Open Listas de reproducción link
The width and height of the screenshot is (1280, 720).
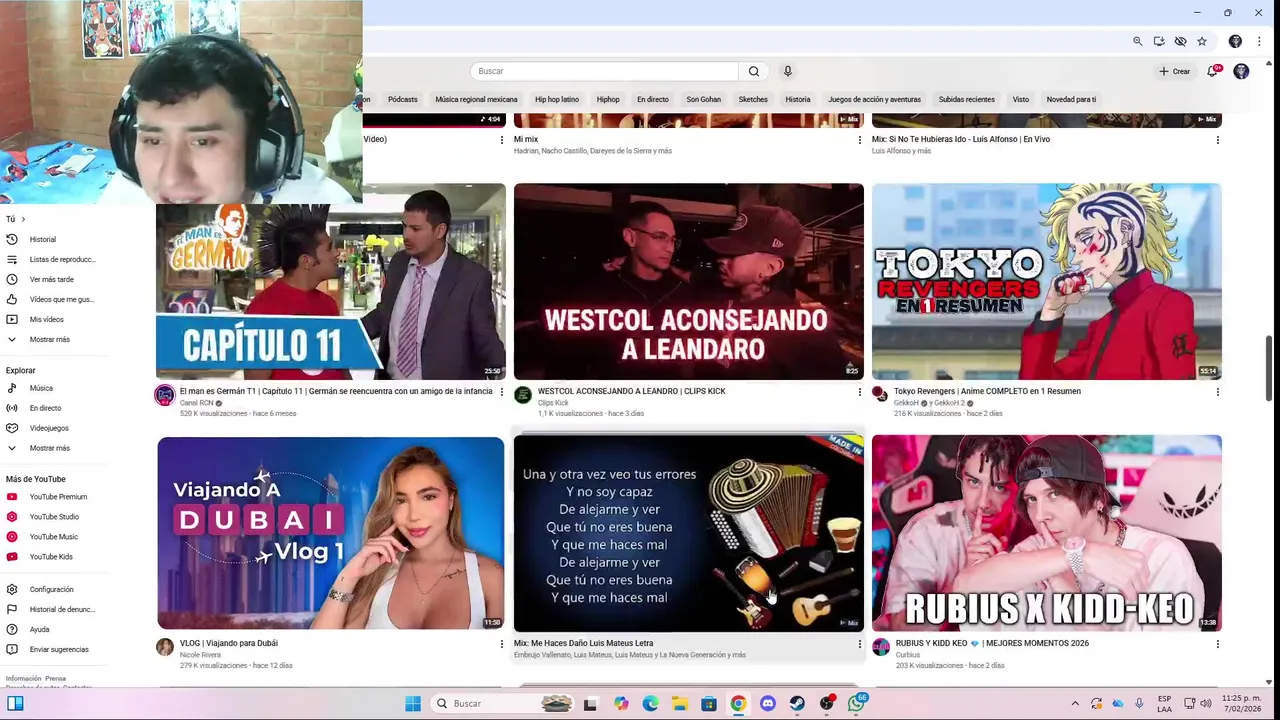click(62, 259)
